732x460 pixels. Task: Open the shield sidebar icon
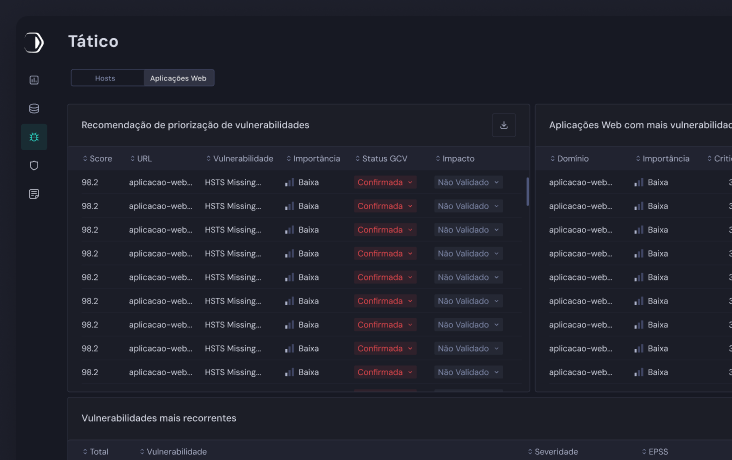[34, 165]
